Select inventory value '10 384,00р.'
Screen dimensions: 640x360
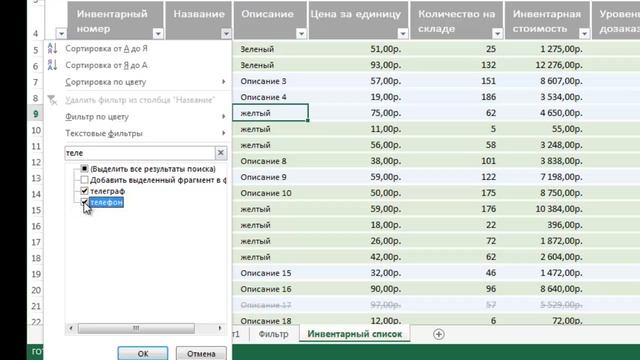[547, 209]
